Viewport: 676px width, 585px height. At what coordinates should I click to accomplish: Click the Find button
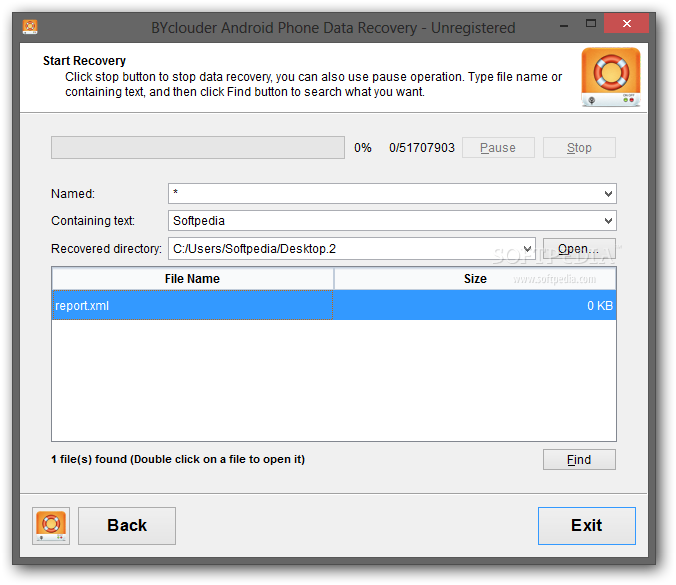pos(579,460)
